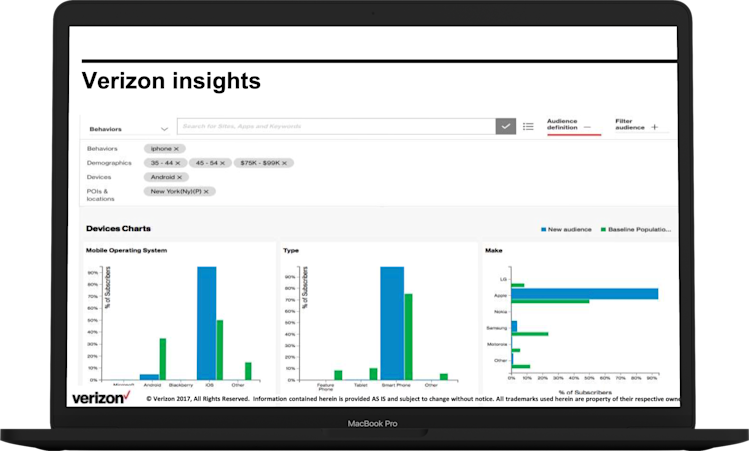The image size is (749, 451).
Task: Click the green Android bar in Mobile Operating System chart
Action: pos(163,359)
